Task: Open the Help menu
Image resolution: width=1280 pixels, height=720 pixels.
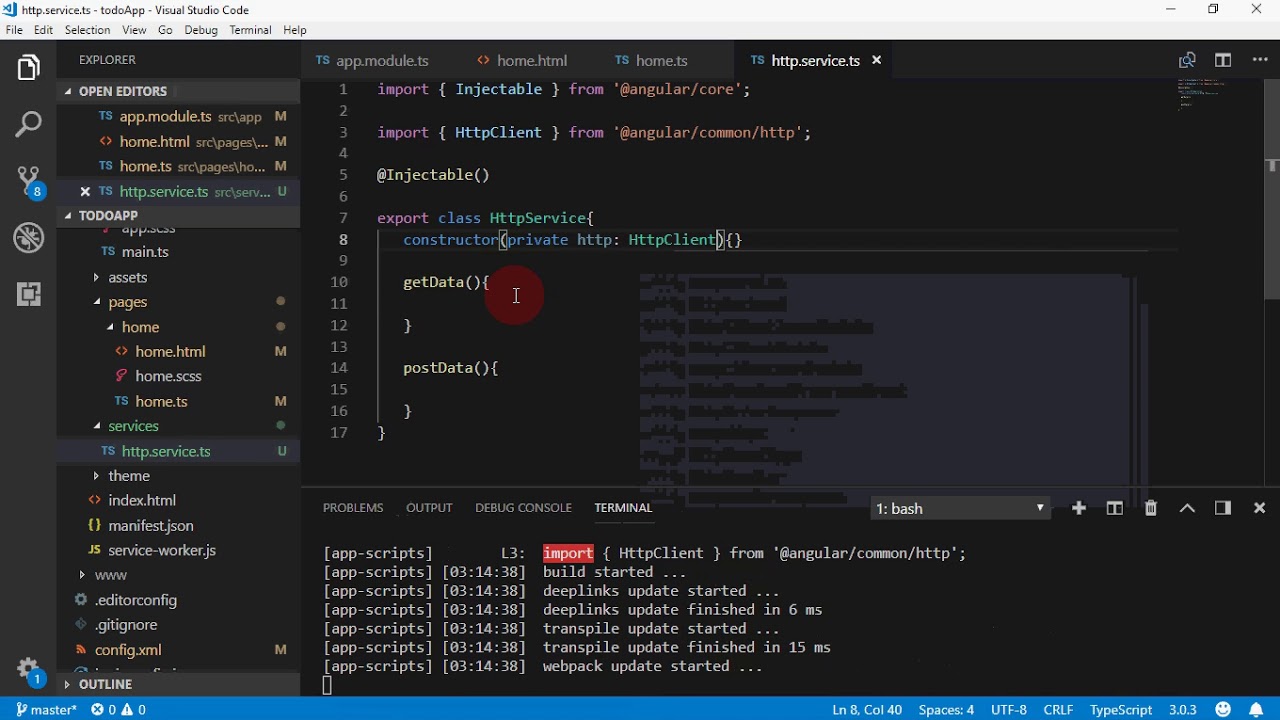Action: click(x=295, y=30)
